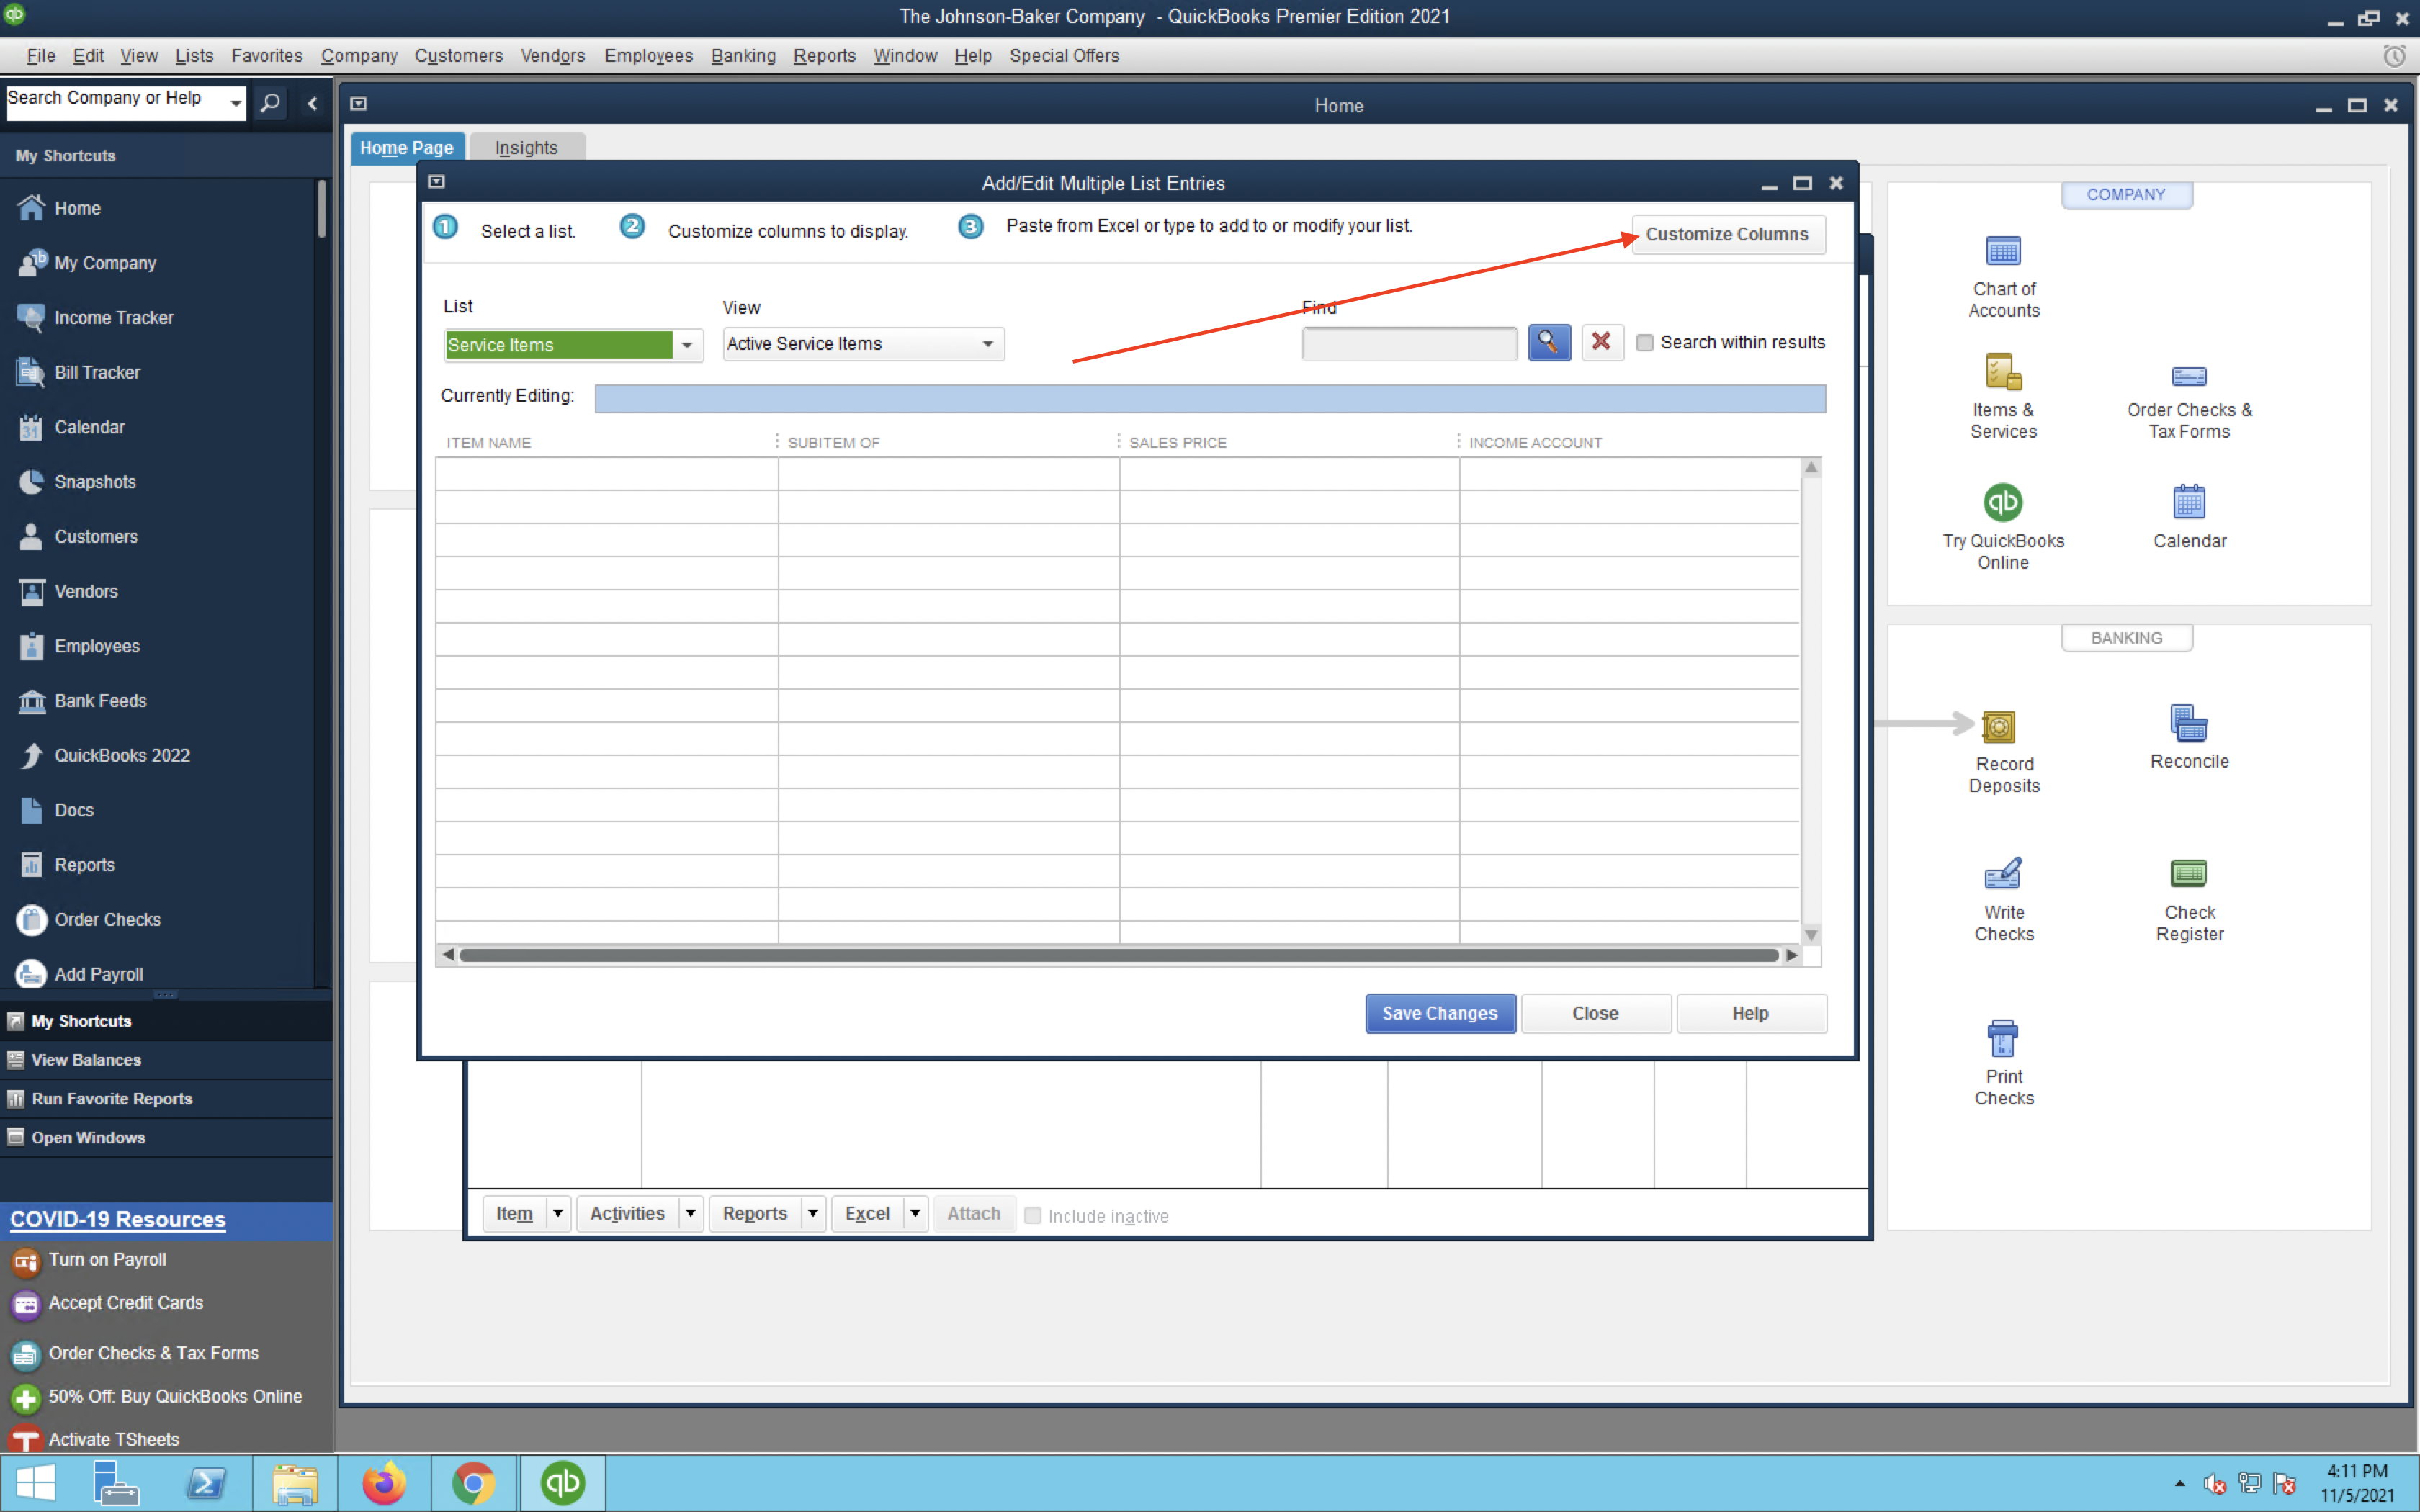2420x1512 pixels.
Task: Open the Vendors menu
Action: (x=553, y=56)
